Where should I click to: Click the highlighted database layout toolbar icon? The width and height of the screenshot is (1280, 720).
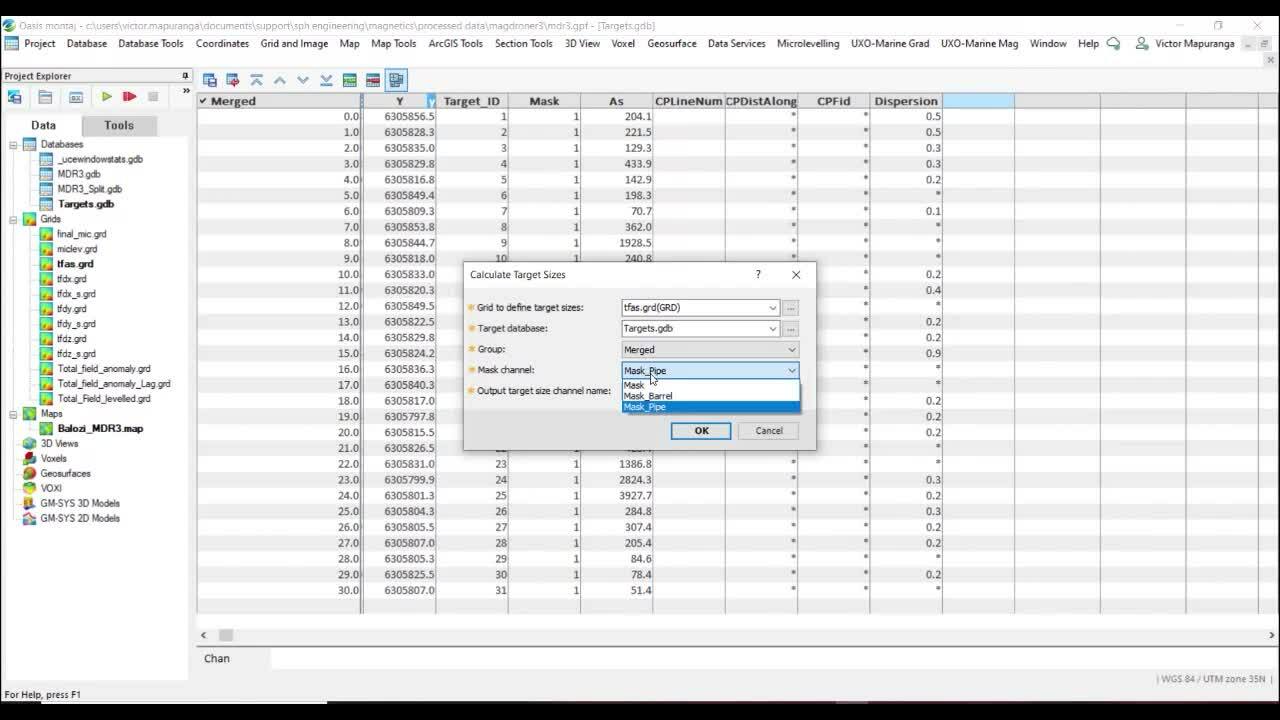coord(396,80)
